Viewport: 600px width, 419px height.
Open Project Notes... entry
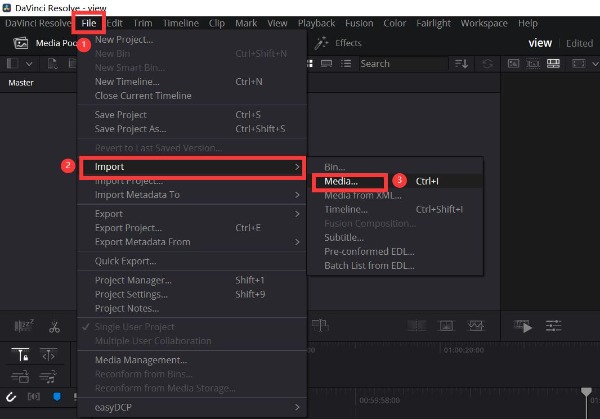click(192, 308)
